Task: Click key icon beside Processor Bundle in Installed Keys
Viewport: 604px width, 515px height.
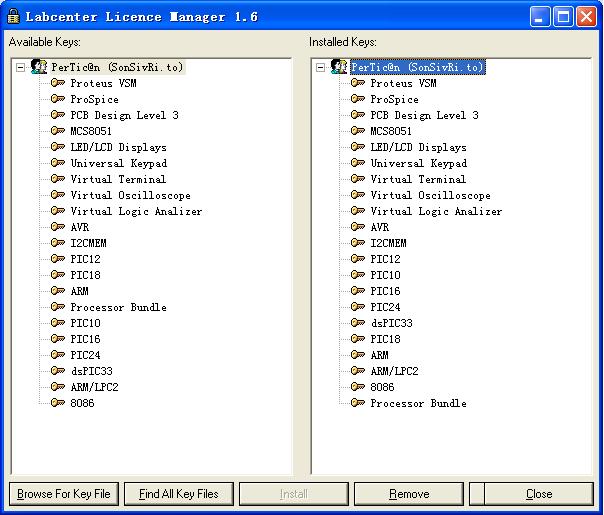Action: (358, 403)
